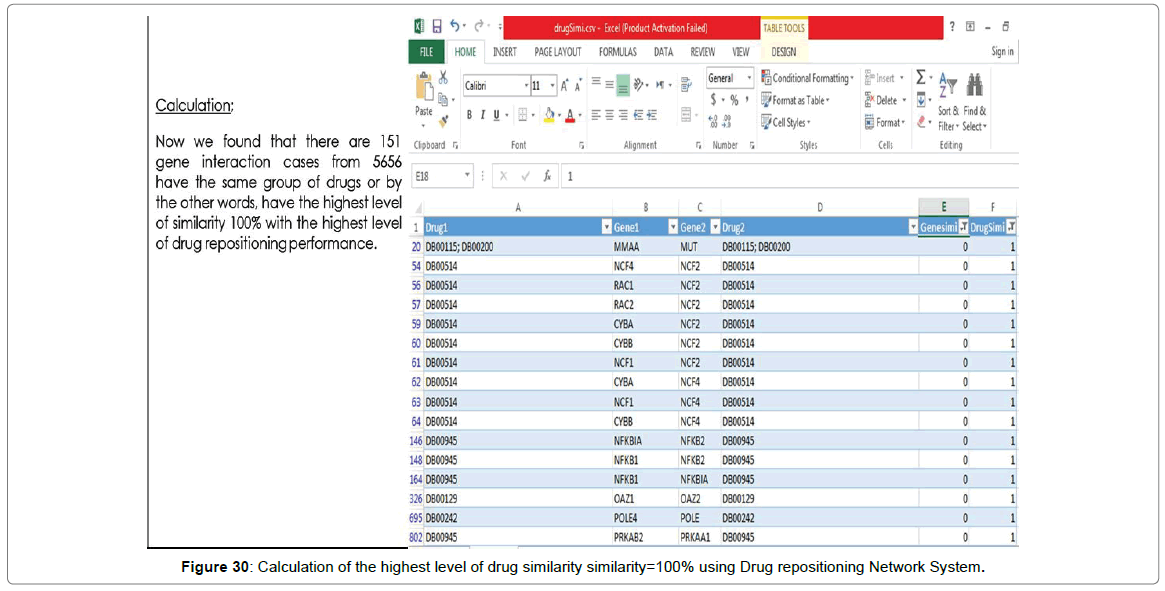Open the Drug1 column filter dropdown

604,227
